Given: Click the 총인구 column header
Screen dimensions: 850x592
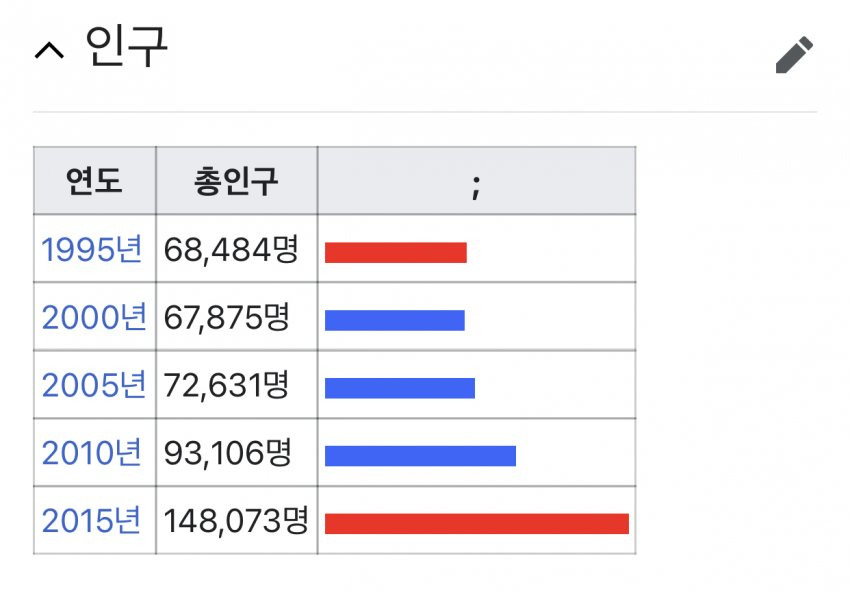Looking at the screenshot, I should click(236, 181).
